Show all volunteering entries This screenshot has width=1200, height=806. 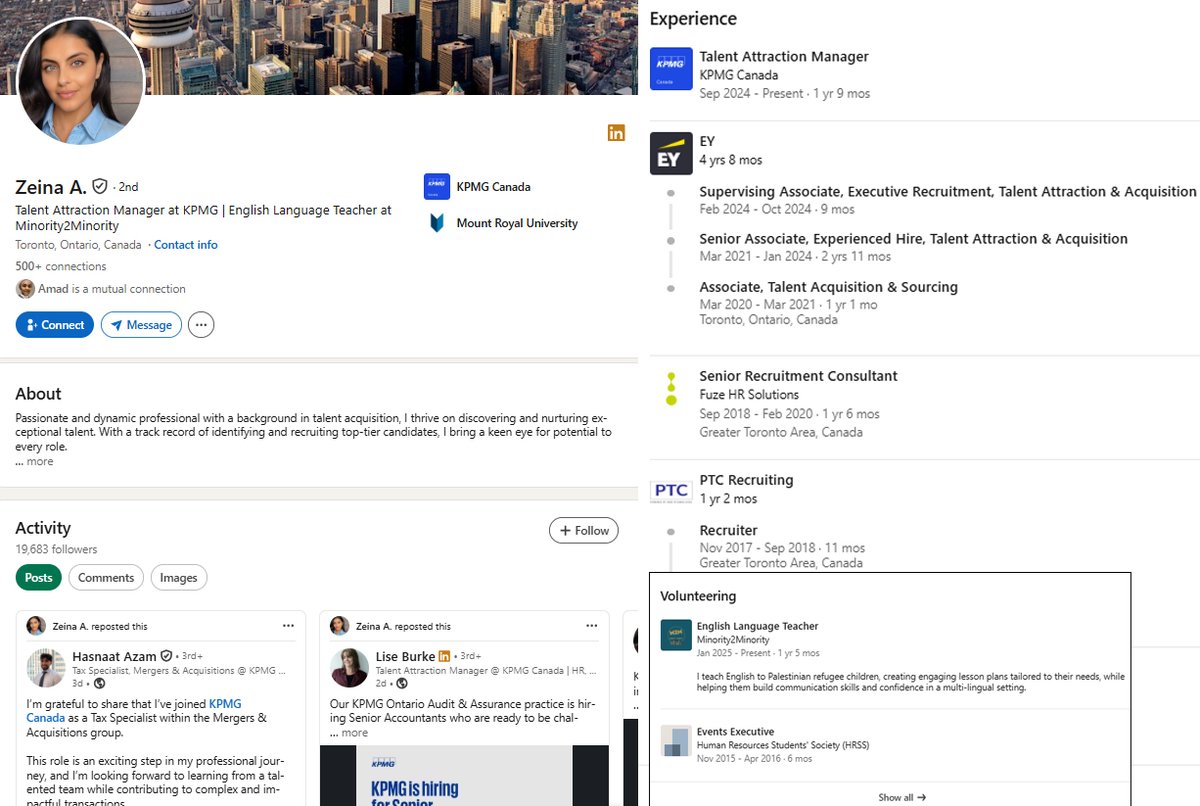pos(902,797)
